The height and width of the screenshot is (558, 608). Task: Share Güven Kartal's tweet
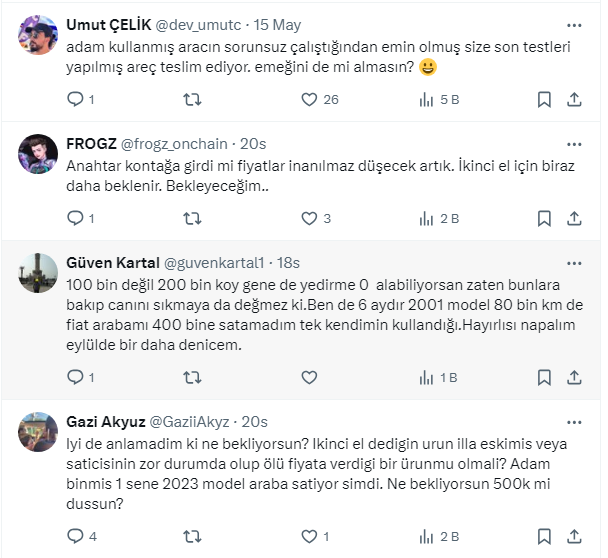click(575, 377)
